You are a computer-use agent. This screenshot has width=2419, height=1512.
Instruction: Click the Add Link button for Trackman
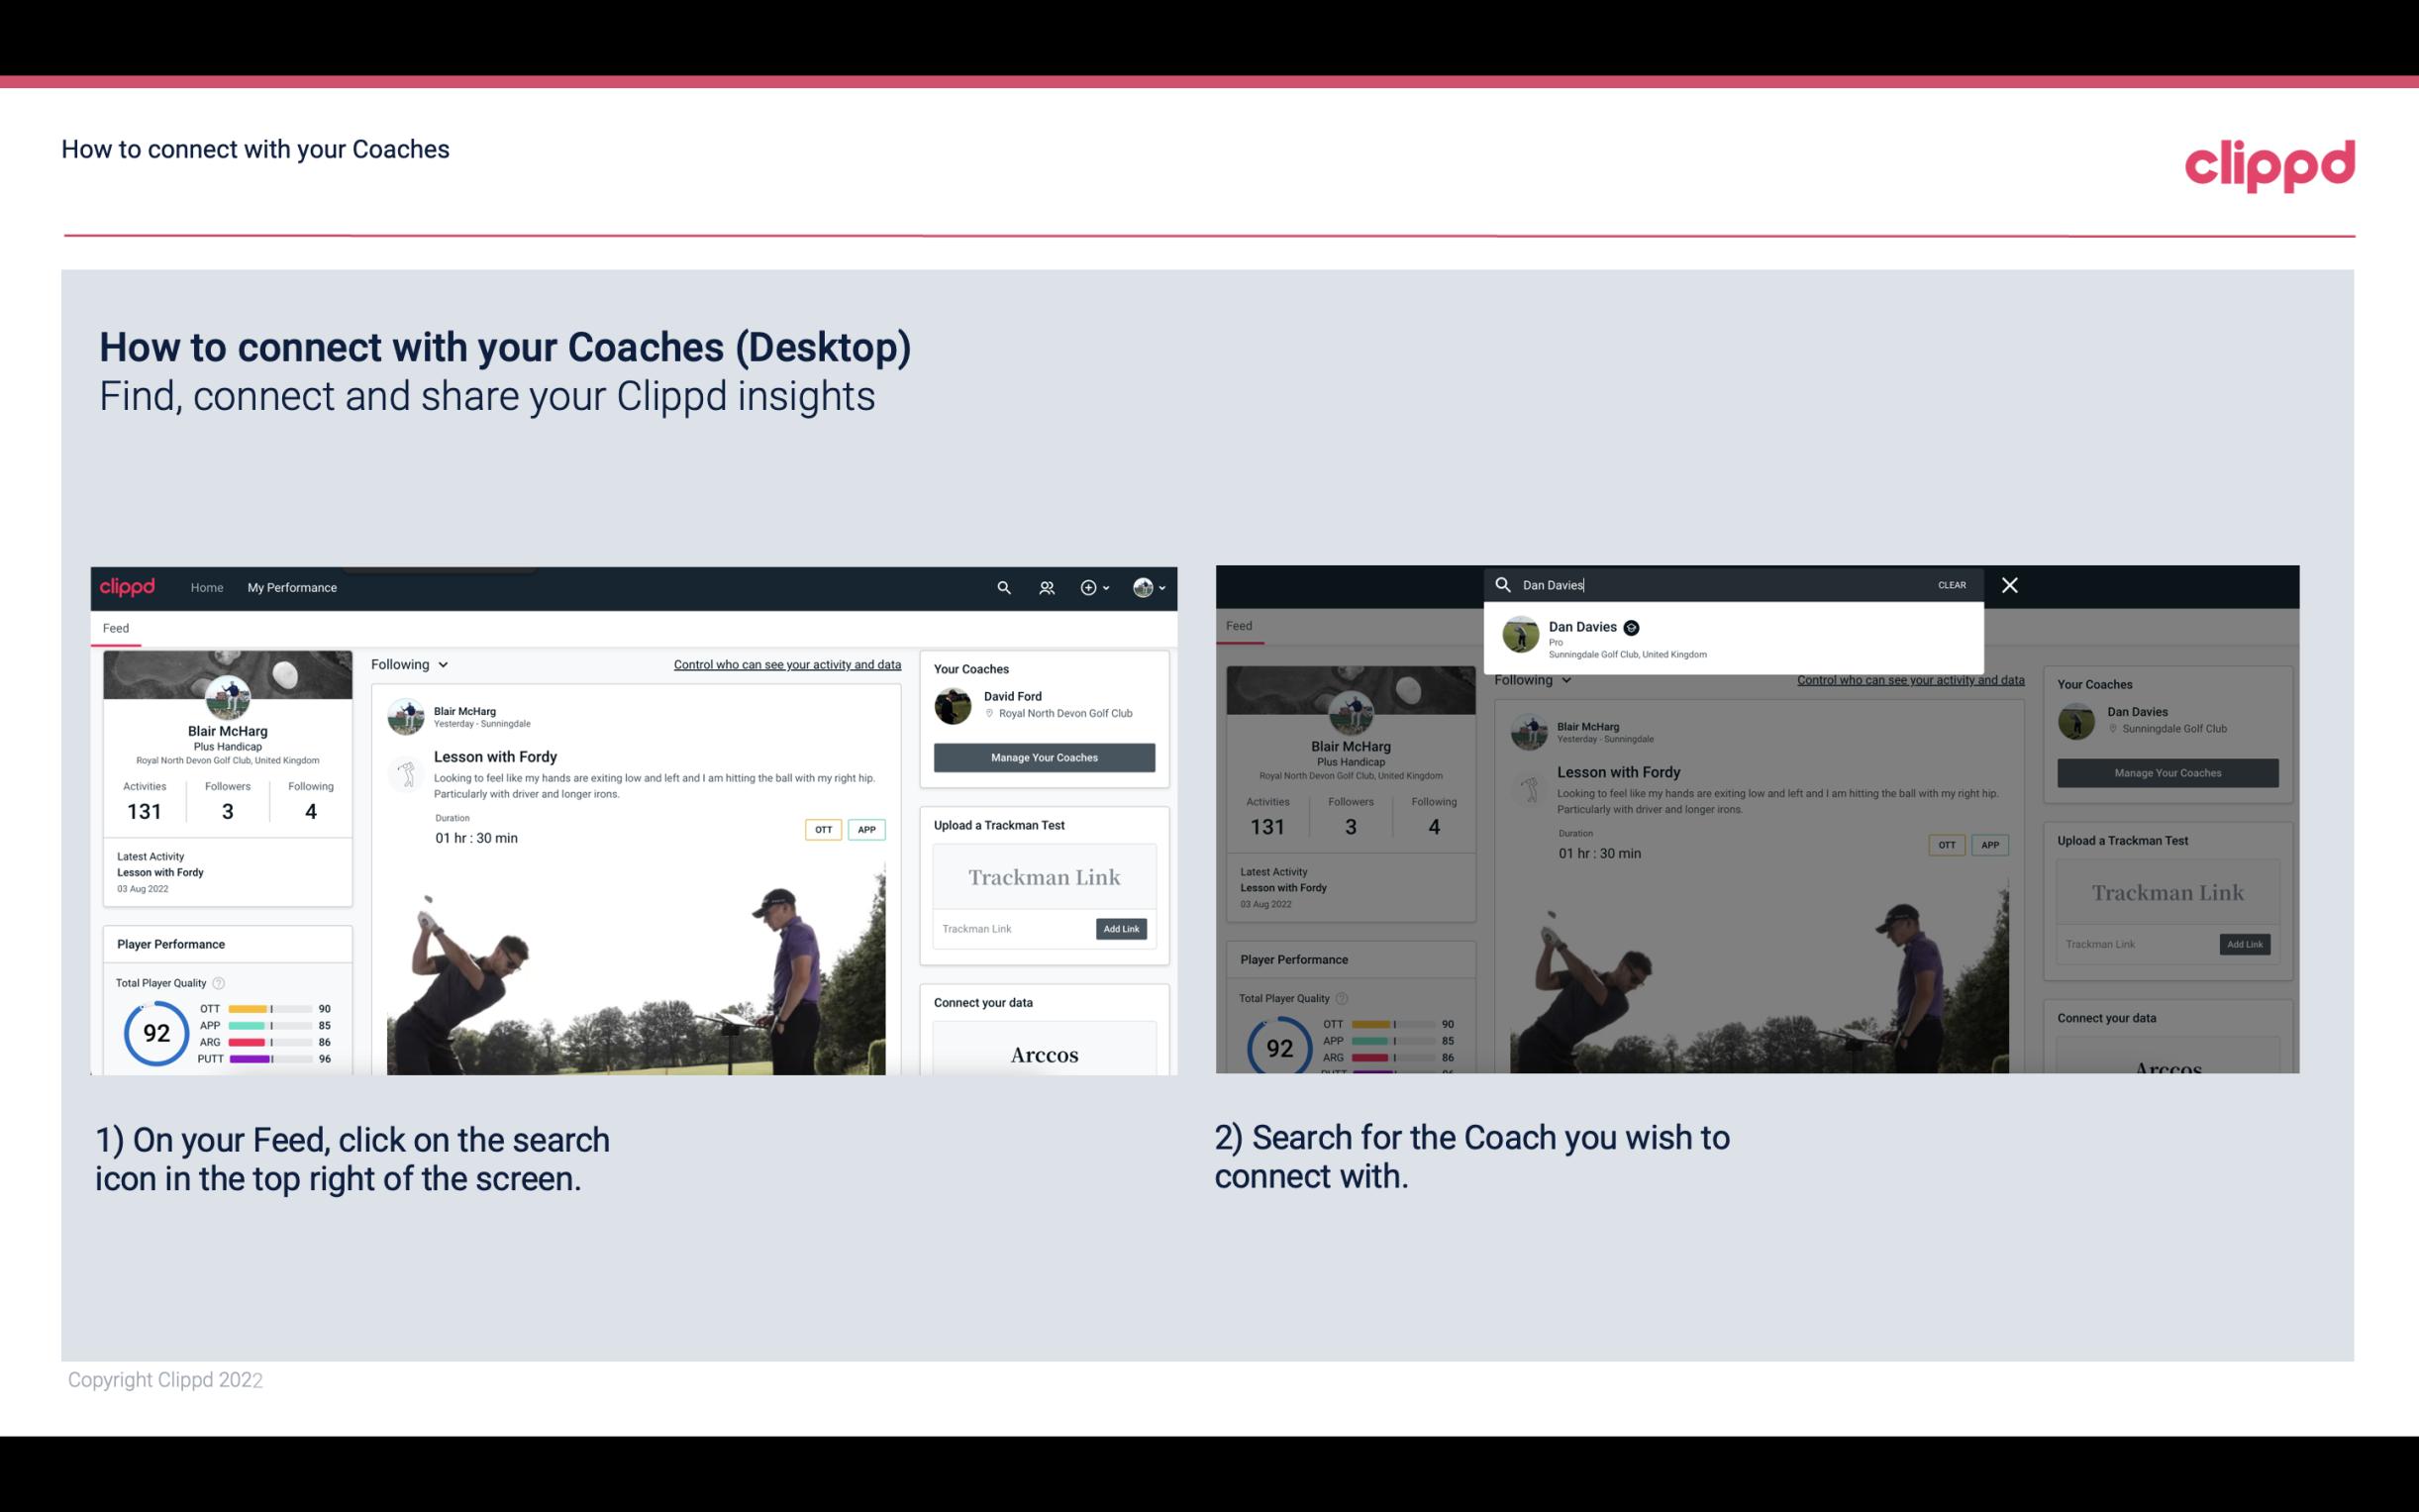pos(1122,929)
